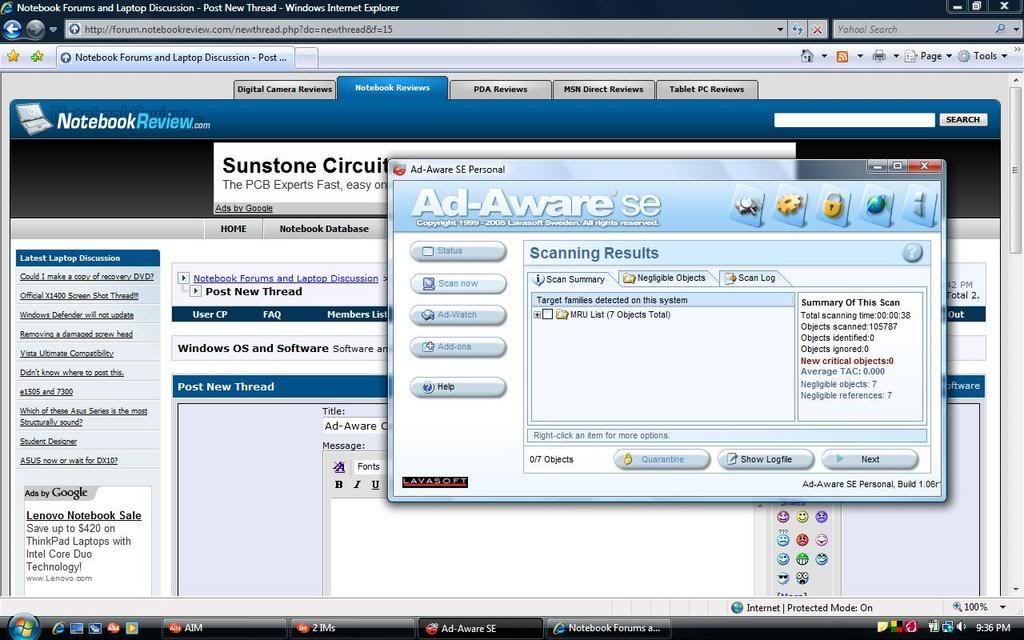Click the IE address bar URL
The width and height of the screenshot is (1024, 640).
(238, 29)
